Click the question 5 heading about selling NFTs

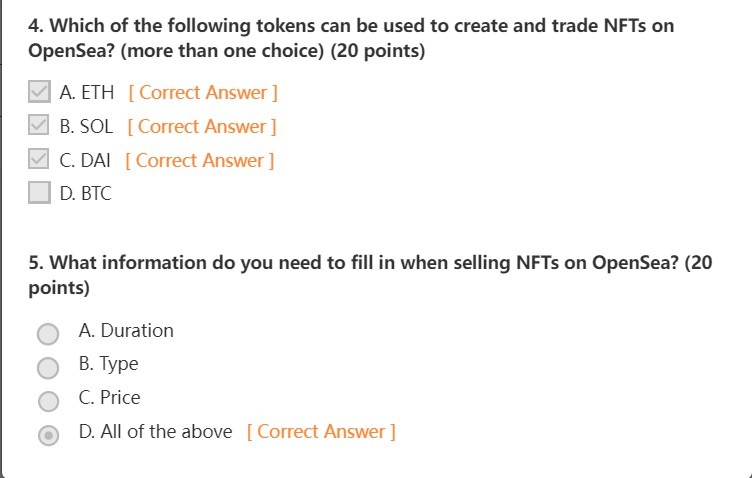pos(370,275)
